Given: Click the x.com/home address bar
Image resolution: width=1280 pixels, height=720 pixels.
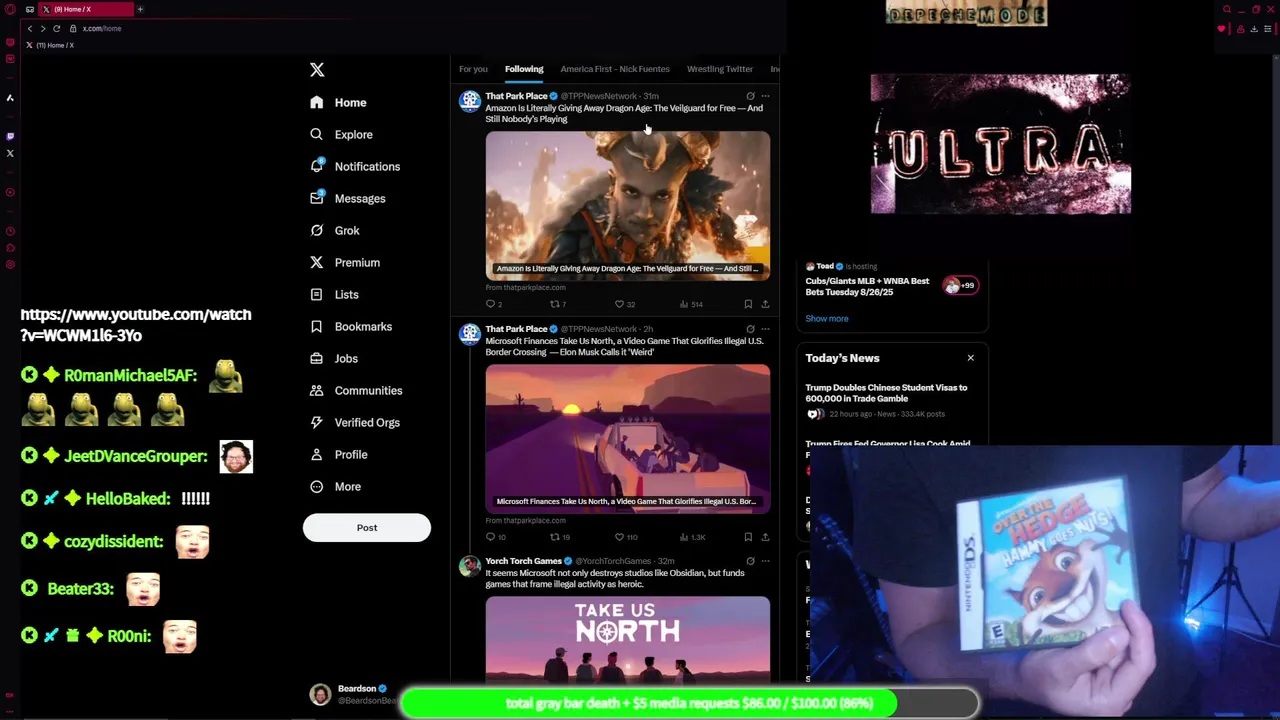Looking at the screenshot, I should click(x=102, y=28).
